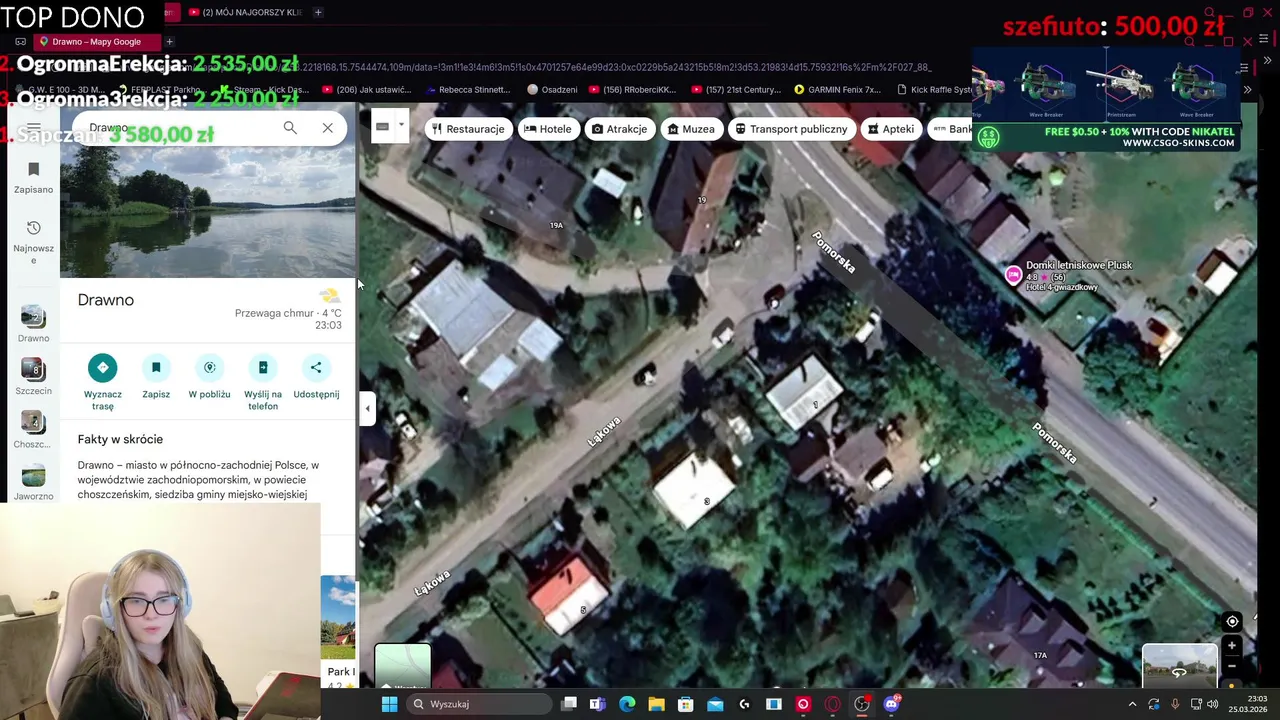Viewport: 1280px width, 720px height.
Task: Filter map by Apteki
Action: (x=891, y=129)
